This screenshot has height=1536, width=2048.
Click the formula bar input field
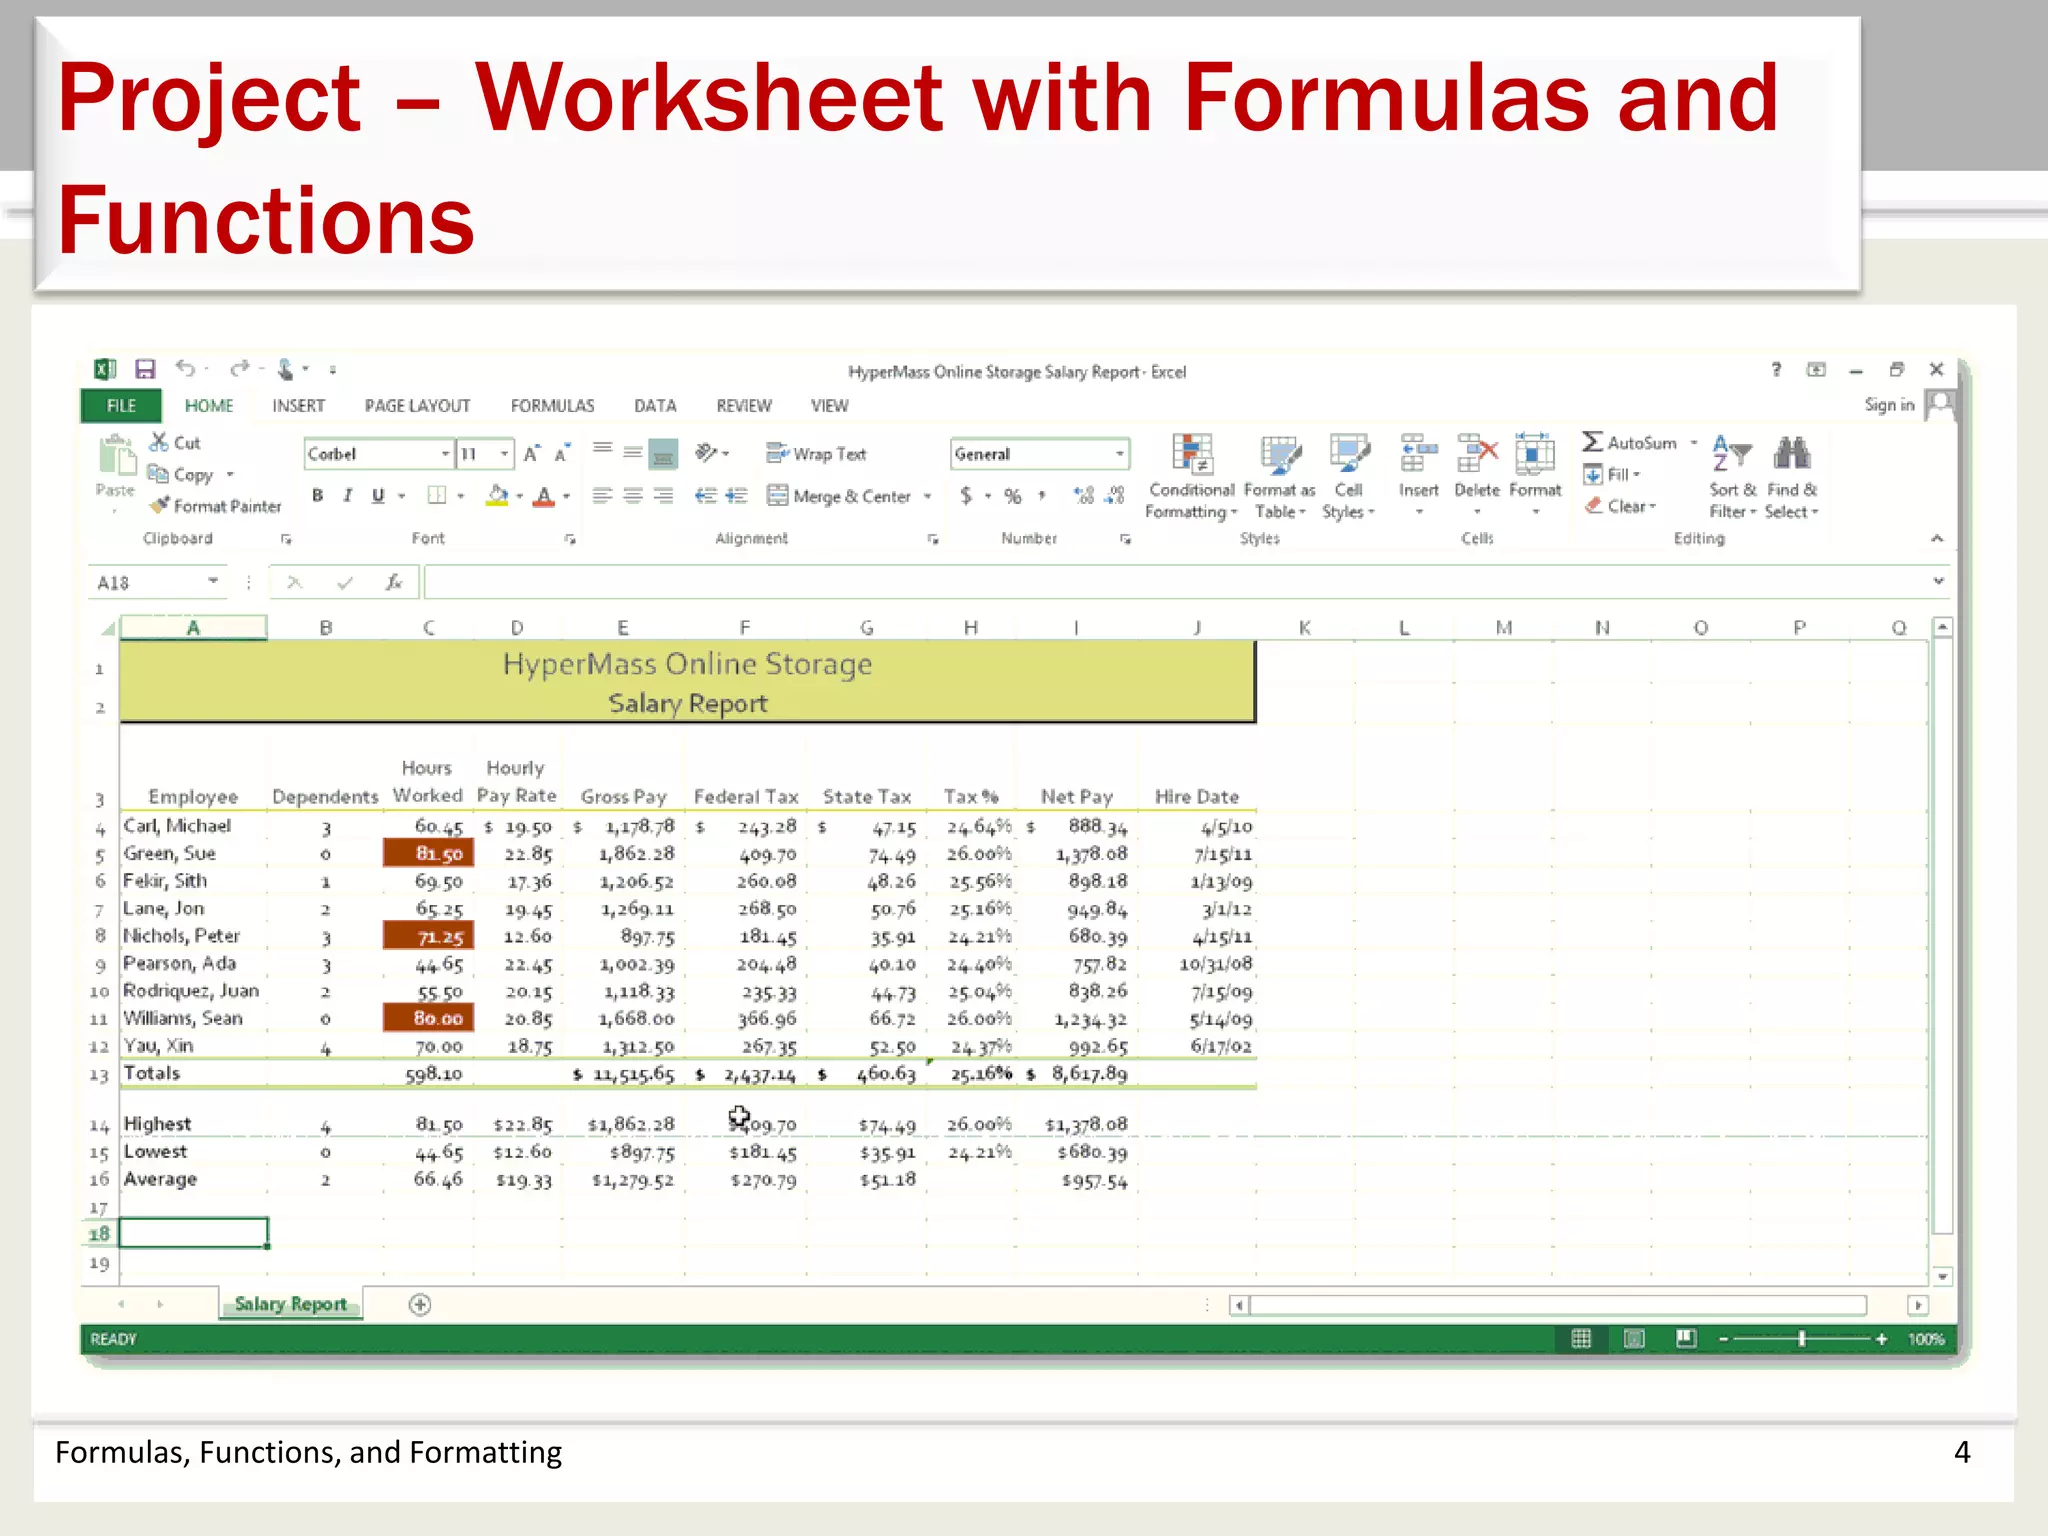[x=1176, y=582]
